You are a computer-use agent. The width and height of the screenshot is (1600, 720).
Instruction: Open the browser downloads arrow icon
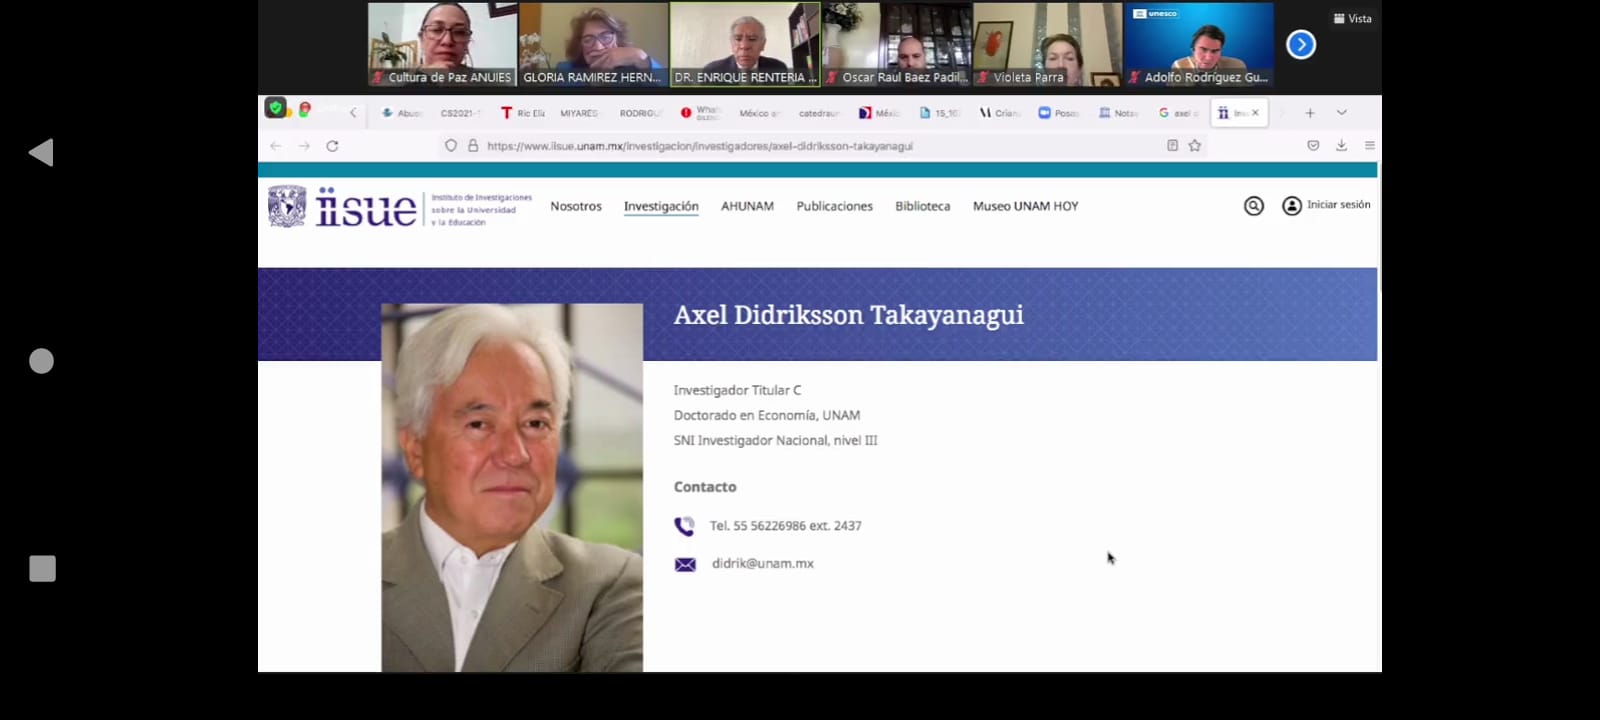(1341, 146)
